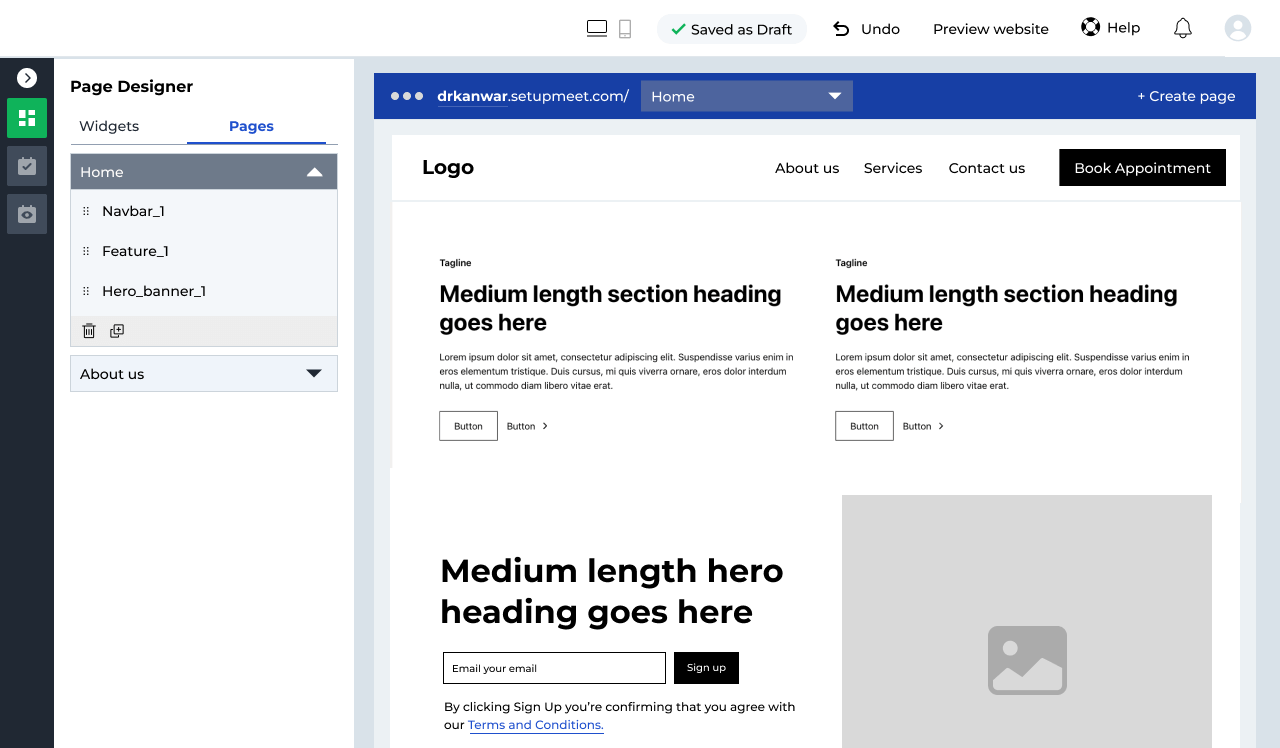Duplicate the page using copy icon
The image size is (1280, 748).
(x=117, y=331)
